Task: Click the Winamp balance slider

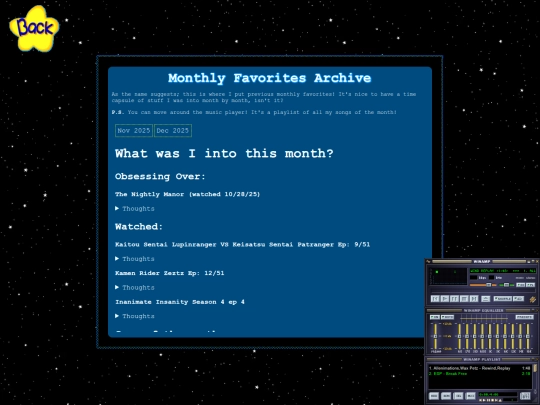Action: click(506, 285)
